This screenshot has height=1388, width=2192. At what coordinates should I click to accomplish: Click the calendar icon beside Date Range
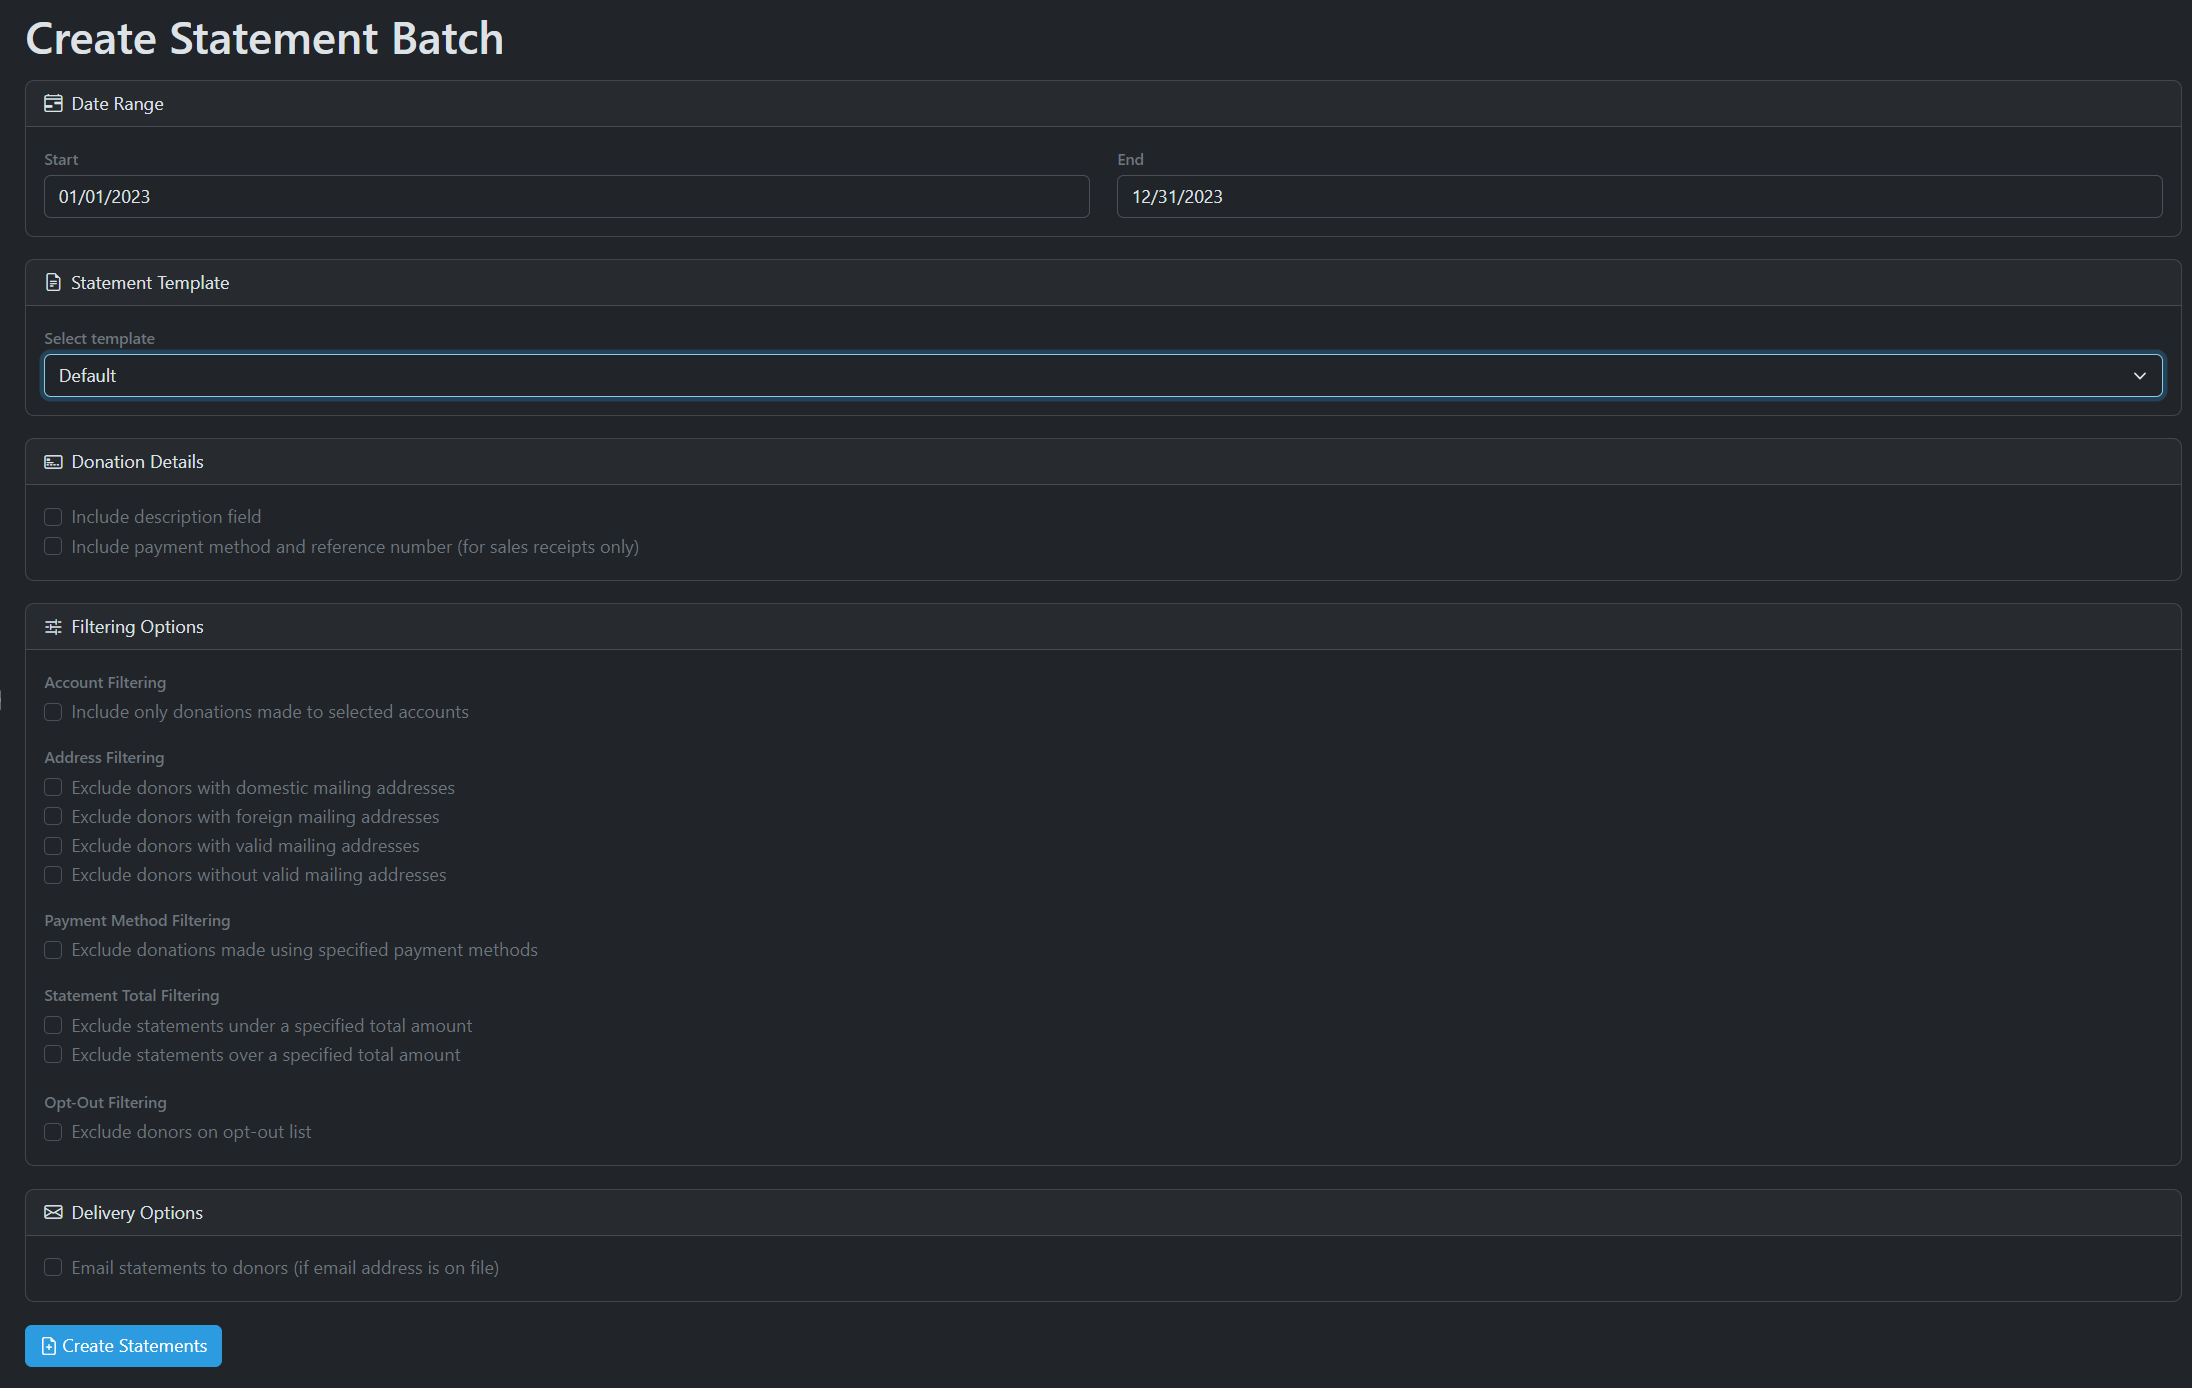pyautogui.click(x=53, y=104)
